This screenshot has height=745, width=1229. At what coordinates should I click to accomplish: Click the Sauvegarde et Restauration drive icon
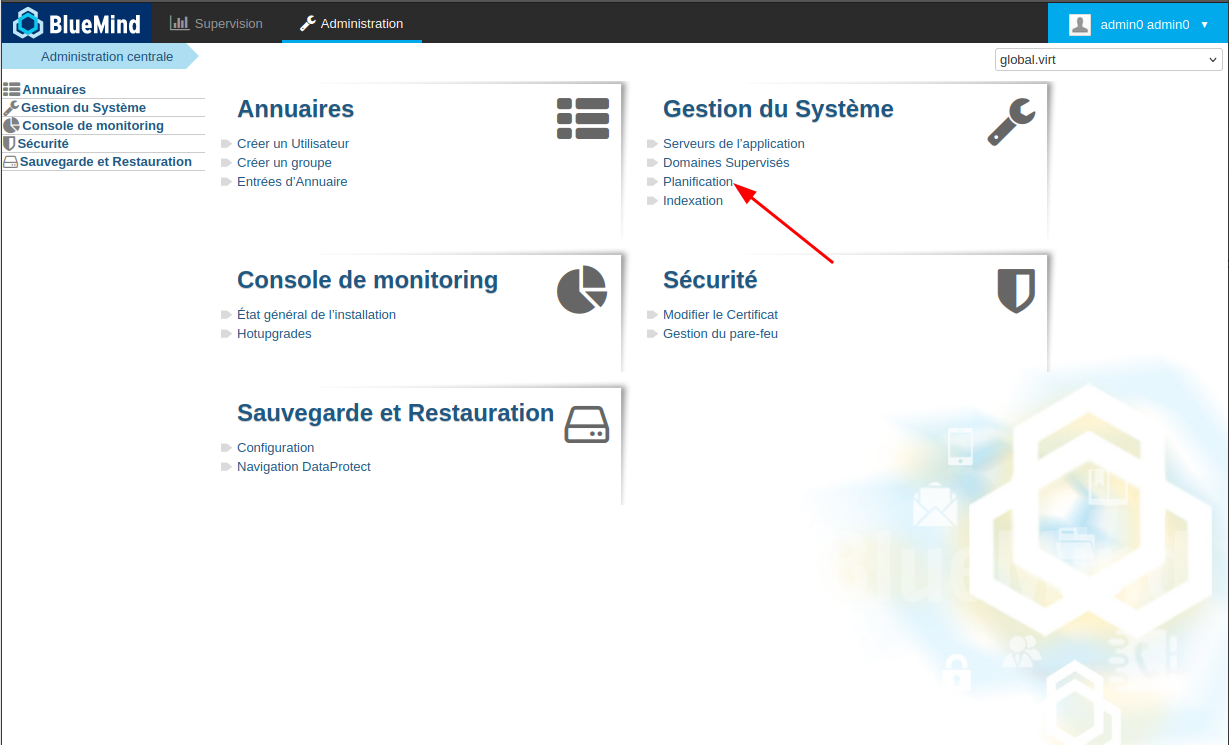coord(587,425)
